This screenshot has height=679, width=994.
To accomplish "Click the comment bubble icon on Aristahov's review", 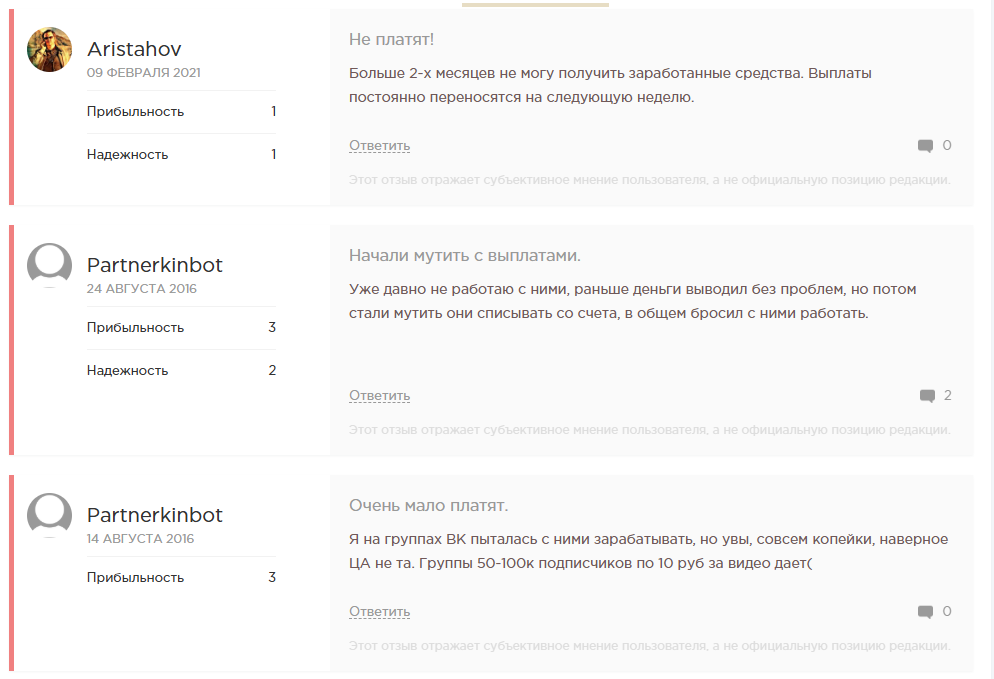I will tap(925, 146).
